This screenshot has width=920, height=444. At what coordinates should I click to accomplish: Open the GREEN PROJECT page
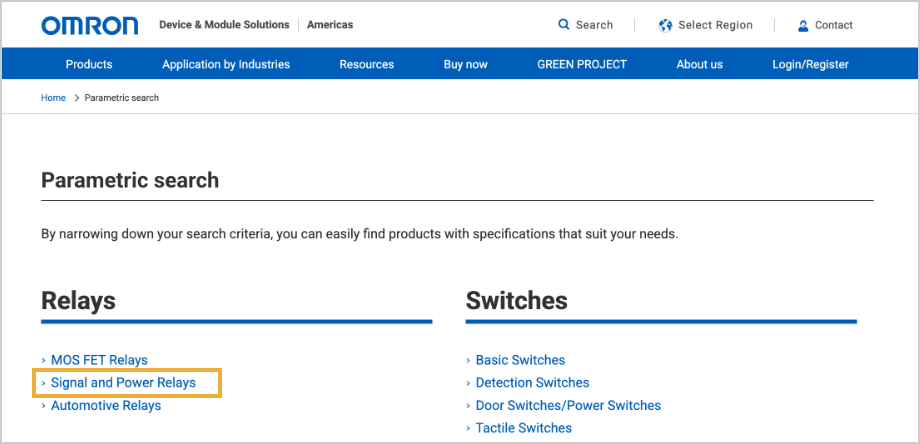coord(582,64)
